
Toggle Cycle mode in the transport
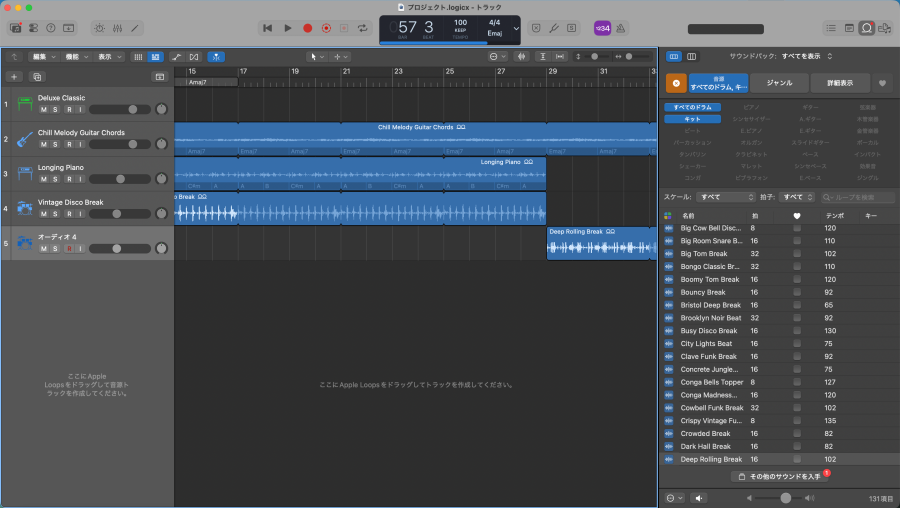click(x=365, y=28)
